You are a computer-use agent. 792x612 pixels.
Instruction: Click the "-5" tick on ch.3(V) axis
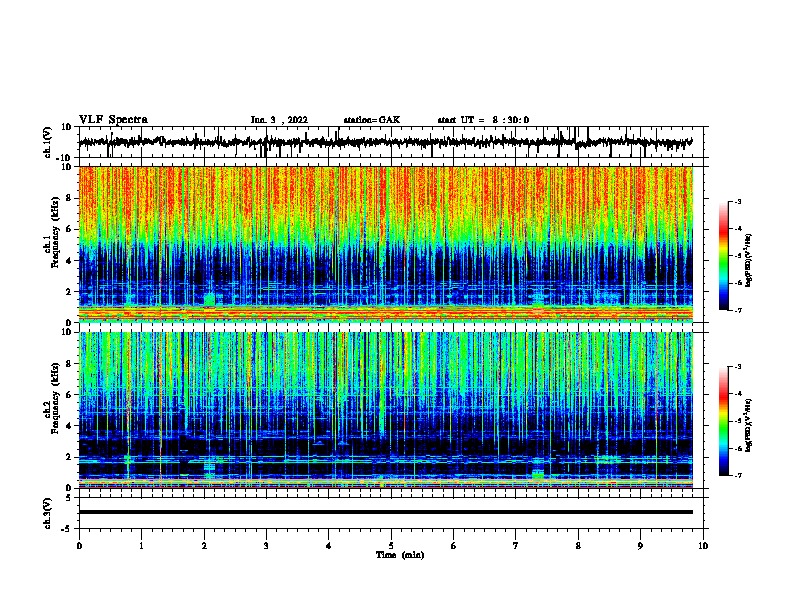click(67, 529)
